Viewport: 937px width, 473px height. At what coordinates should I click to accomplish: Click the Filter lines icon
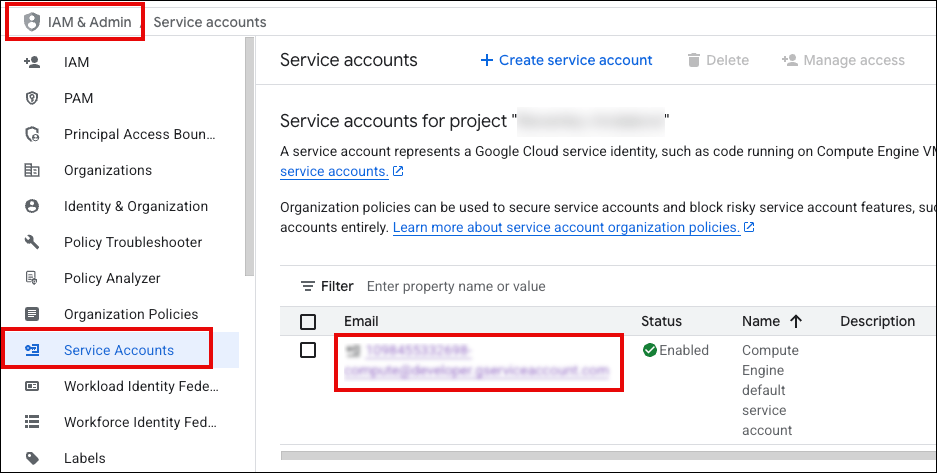(x=308, y=287)
